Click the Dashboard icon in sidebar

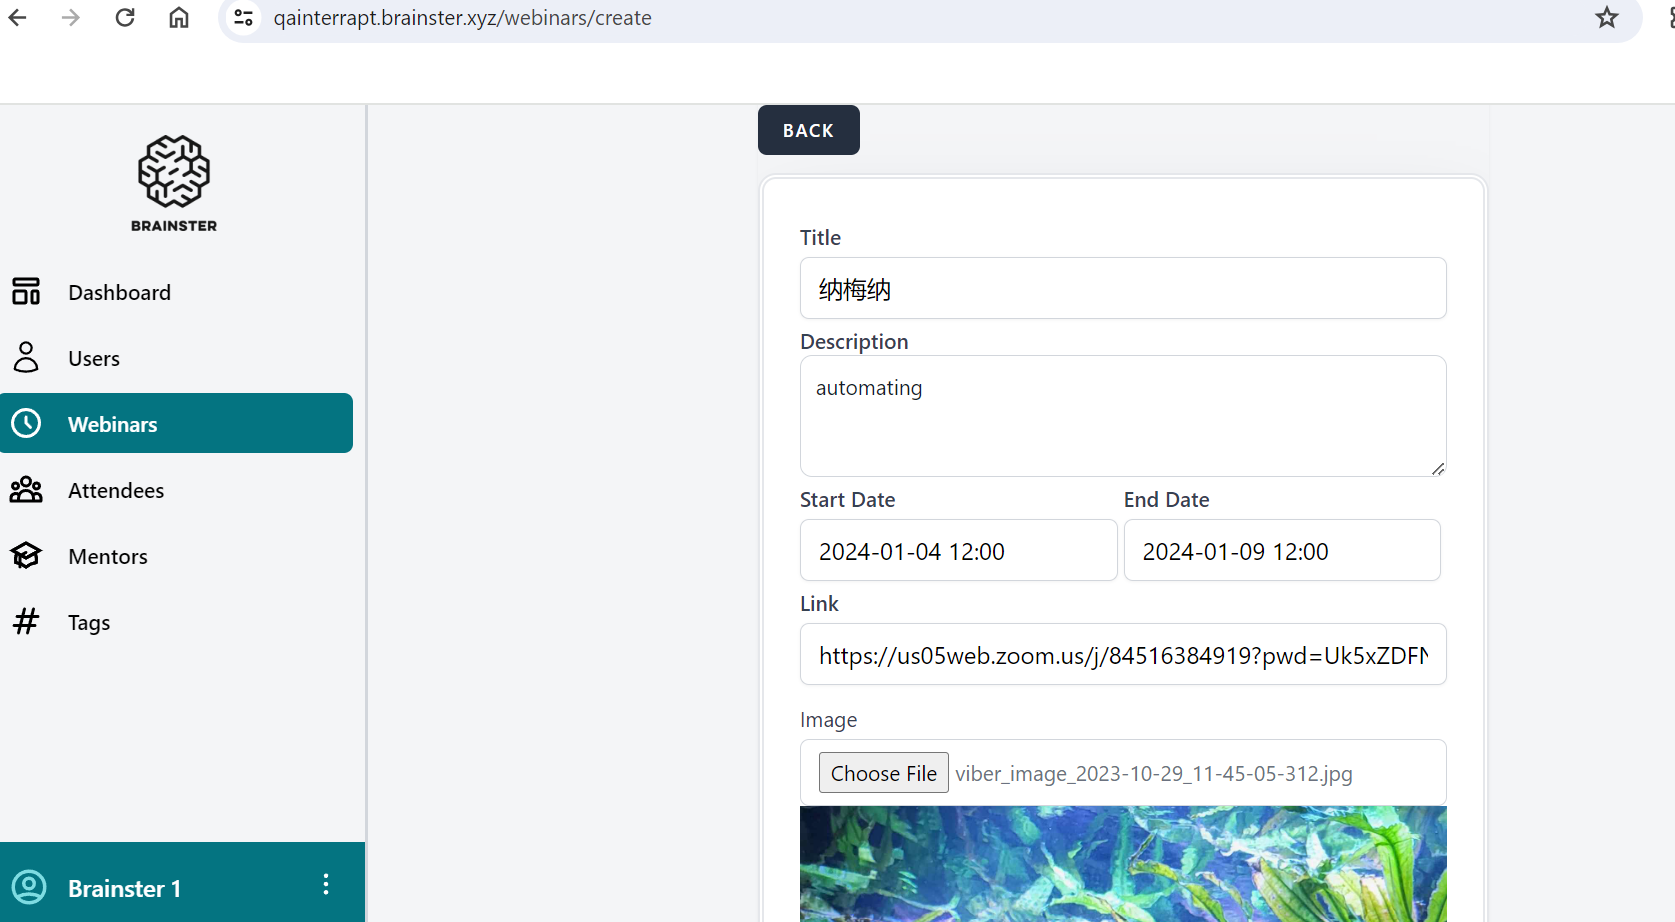[26, 292]
